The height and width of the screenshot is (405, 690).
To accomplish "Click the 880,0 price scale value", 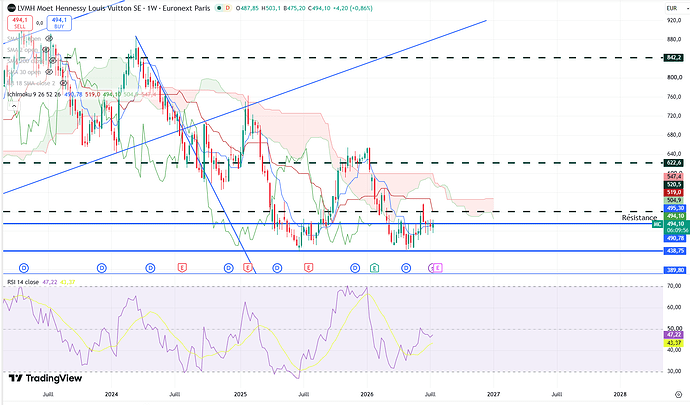I will [674, 39].
